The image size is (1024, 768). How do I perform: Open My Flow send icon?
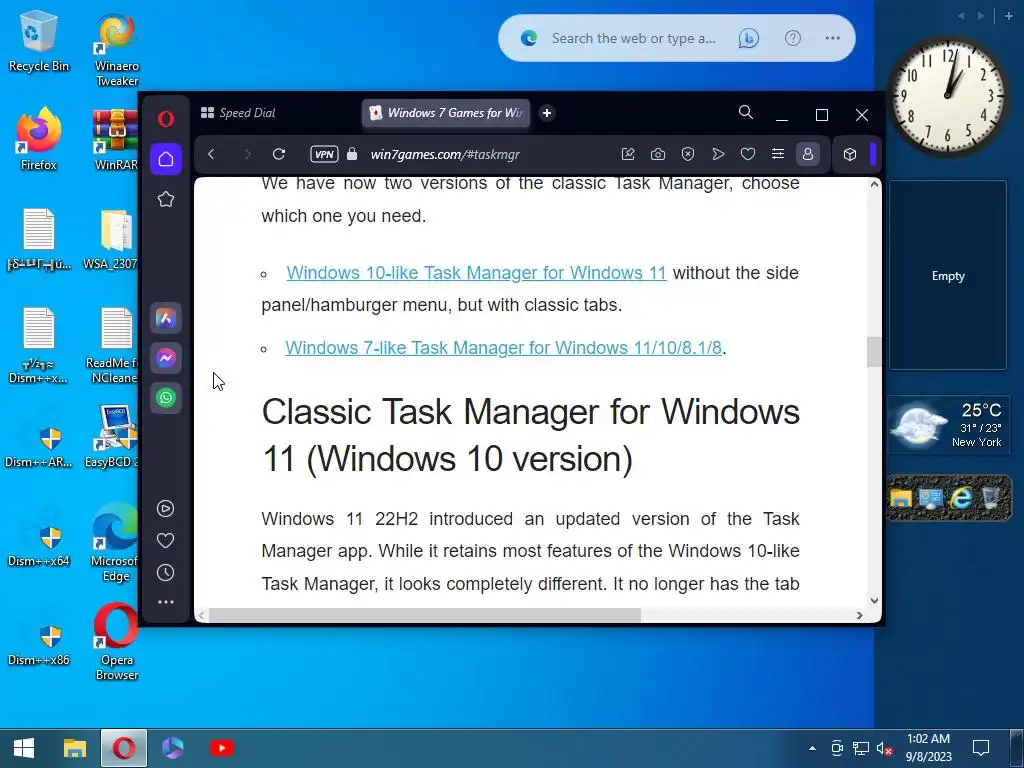[x=718, y=154]
